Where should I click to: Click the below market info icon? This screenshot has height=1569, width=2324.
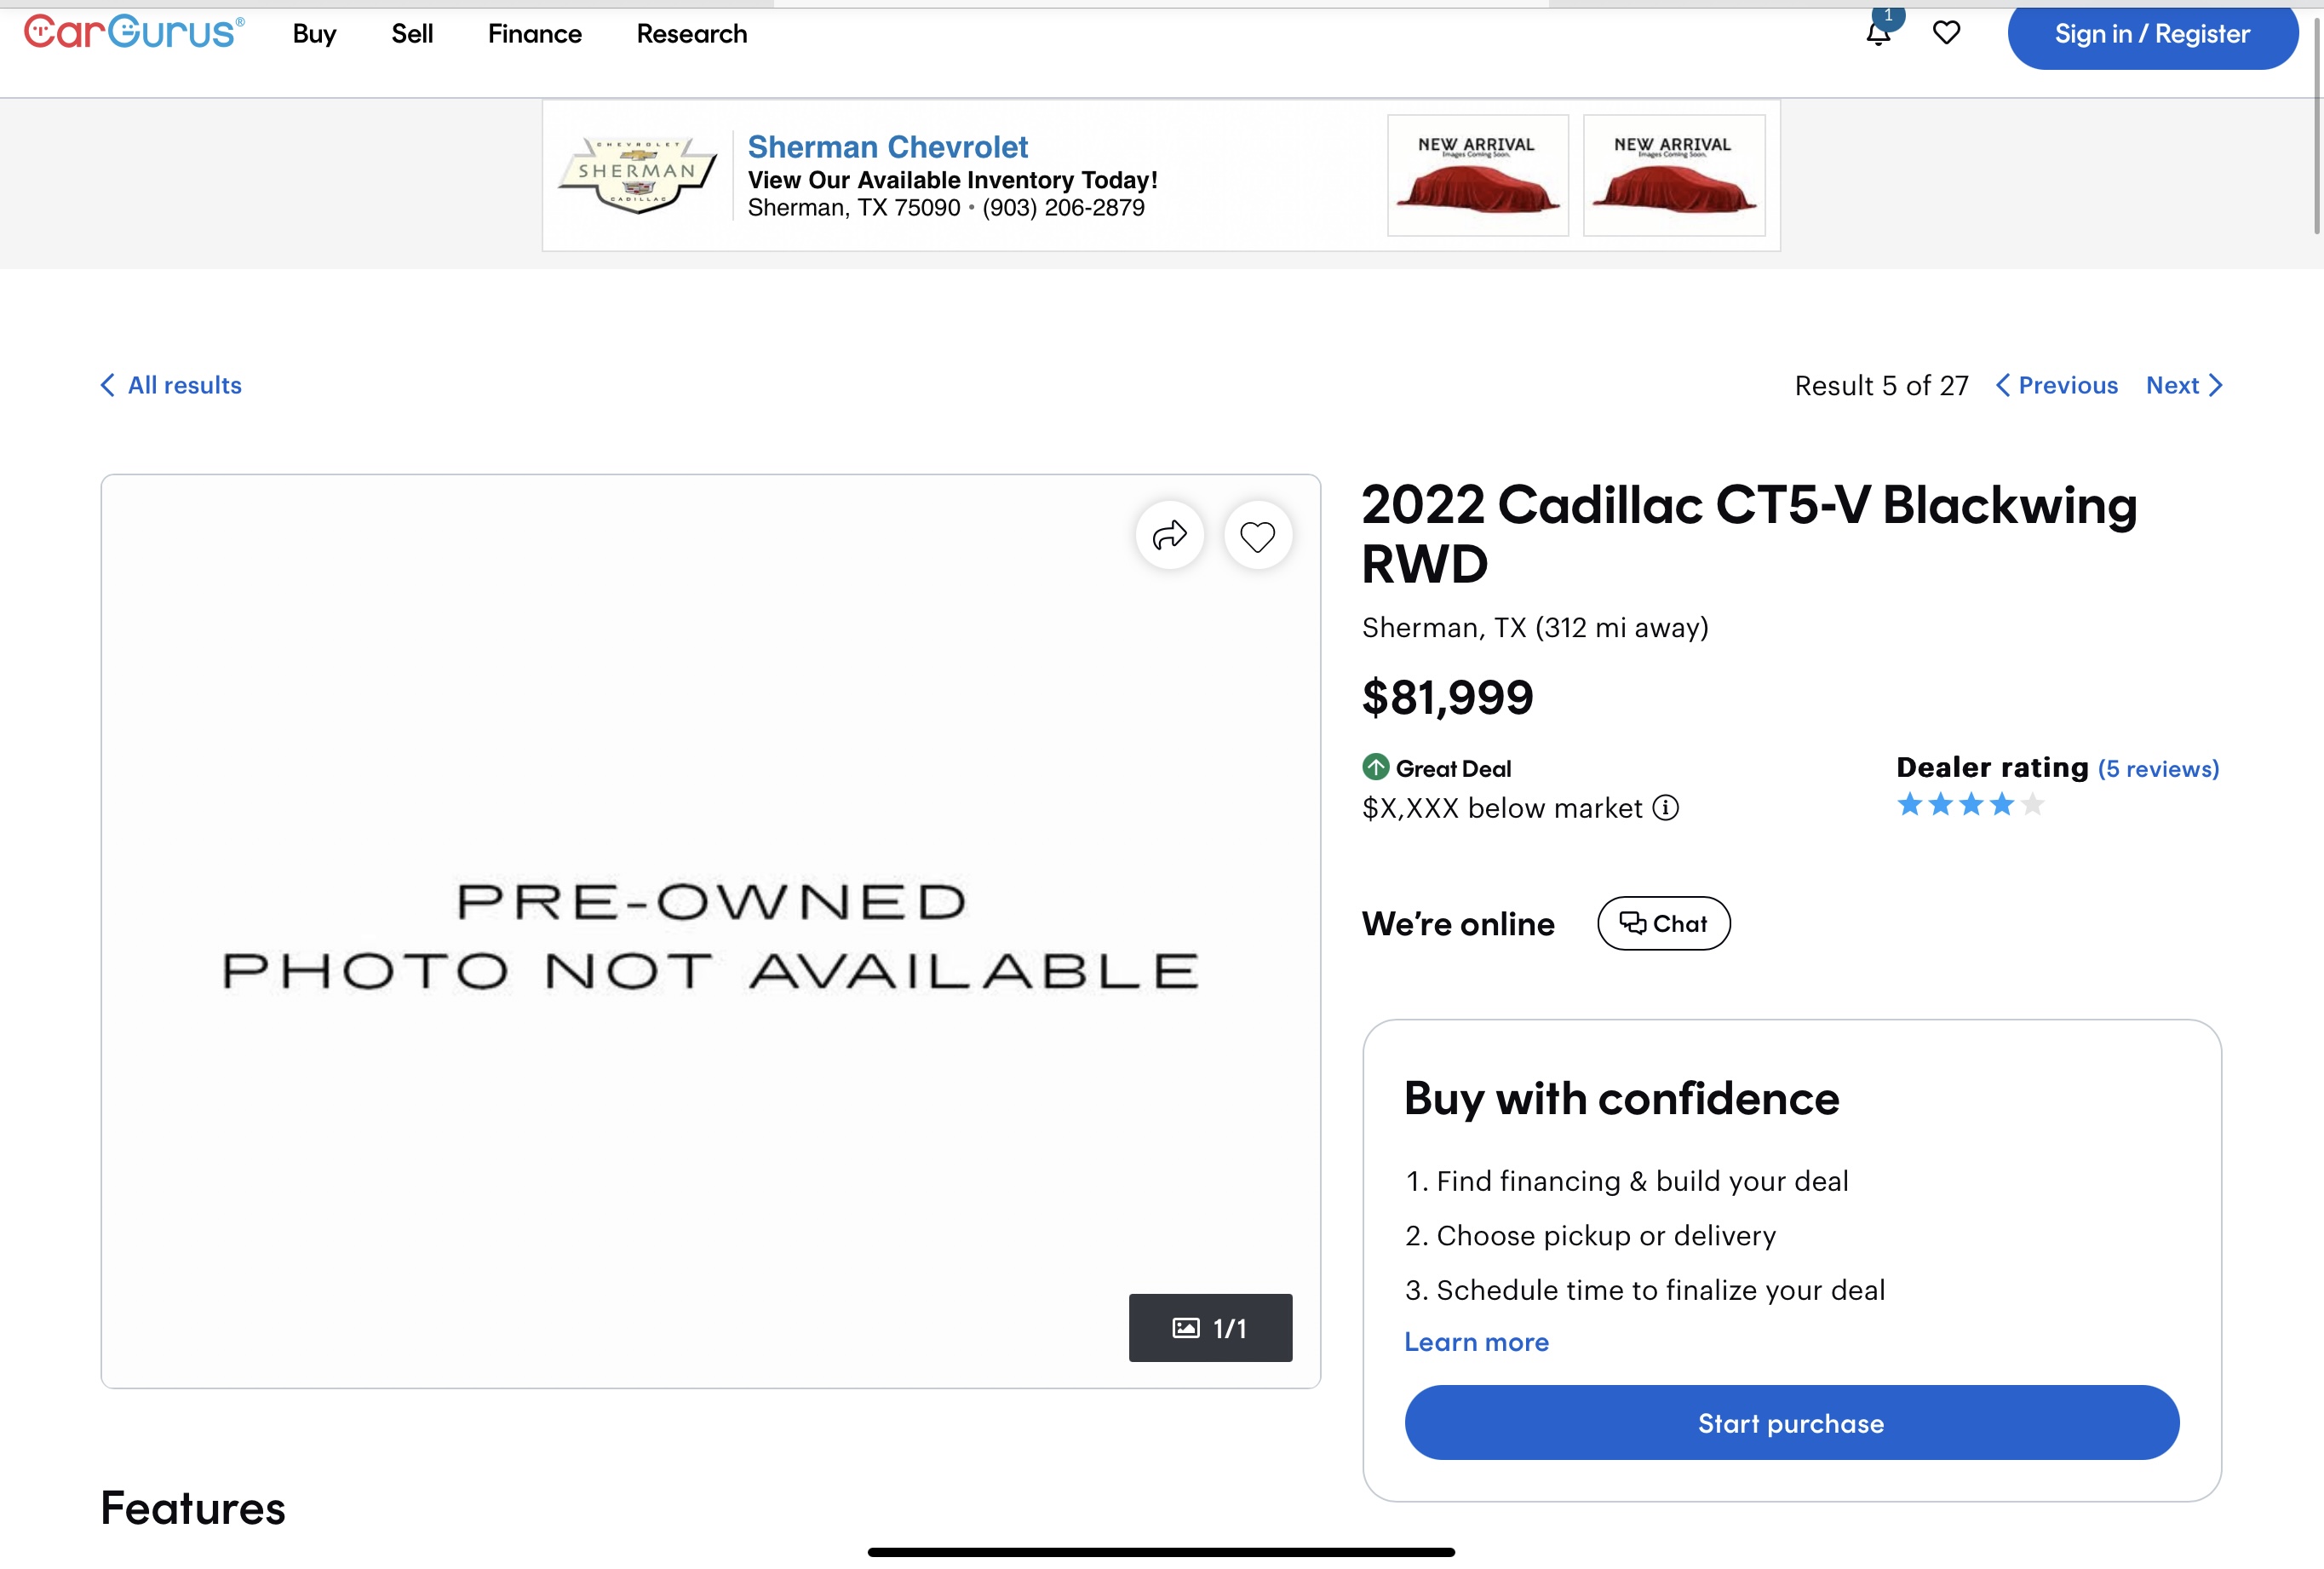(x=1665, y=807)
